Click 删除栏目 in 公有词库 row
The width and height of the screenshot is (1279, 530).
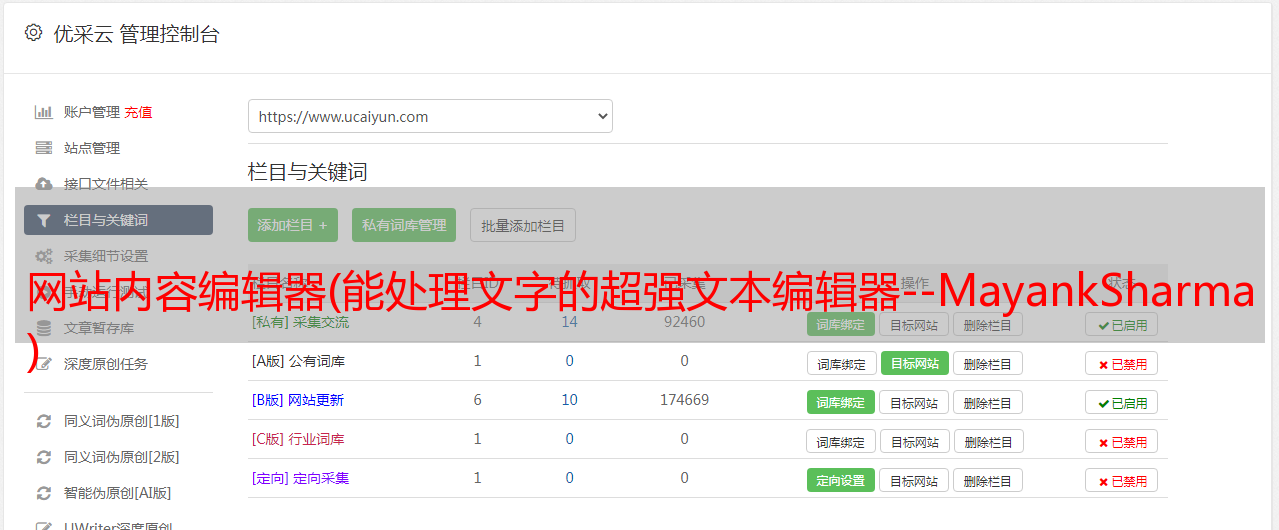click(988, 363)
